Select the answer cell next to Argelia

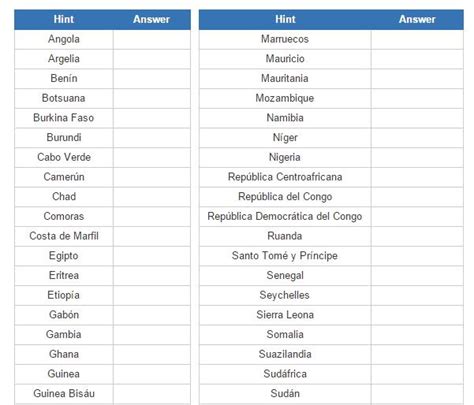(x=152, y=59)
